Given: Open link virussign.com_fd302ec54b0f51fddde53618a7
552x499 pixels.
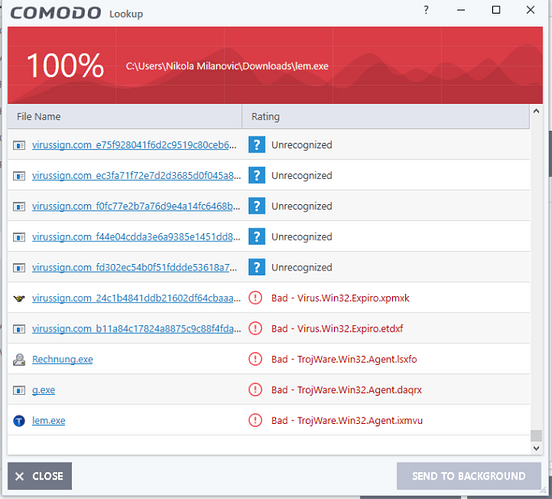Looking at the screenshot, I should 134,268.
